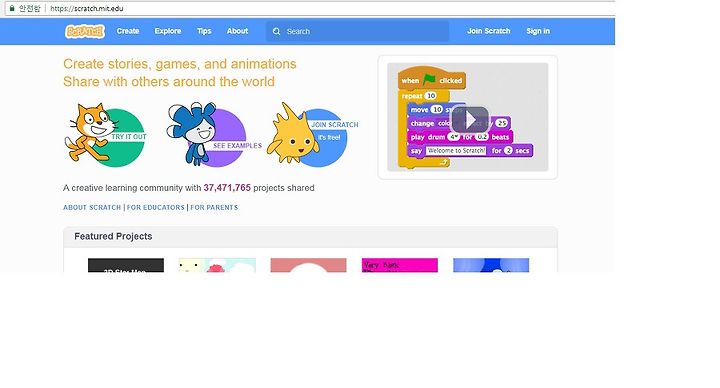This screenshot has height=388, width=720.
Task: Open the magenta featured project thumbnail
Action: pyautogui.click(x=399, y=265)
